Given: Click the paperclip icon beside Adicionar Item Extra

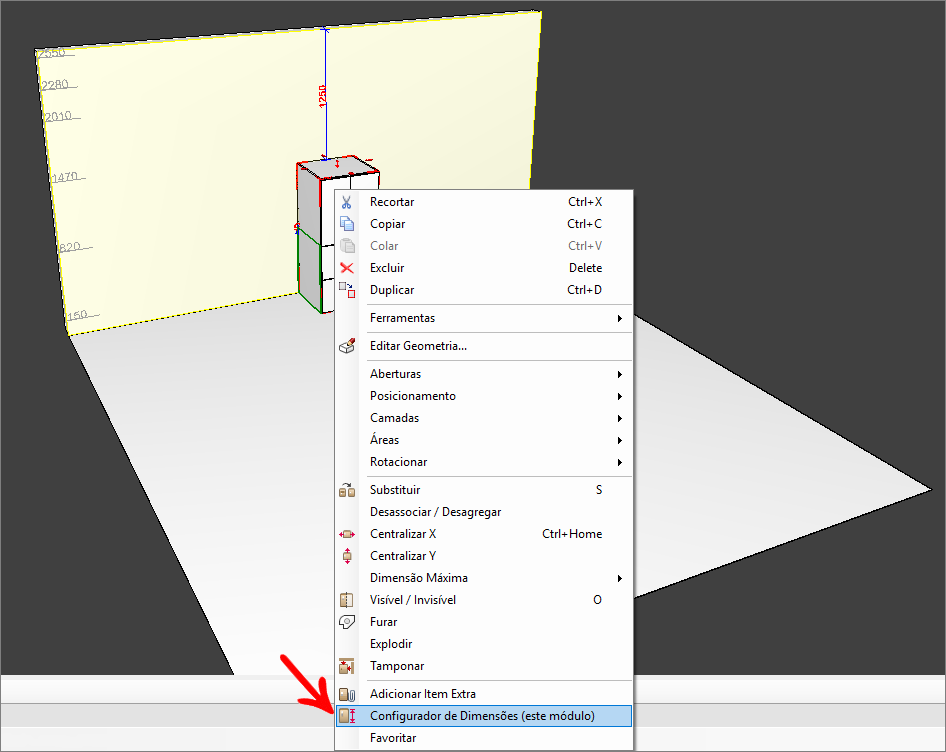Looking at the screenshot, I should coord(347,694).
